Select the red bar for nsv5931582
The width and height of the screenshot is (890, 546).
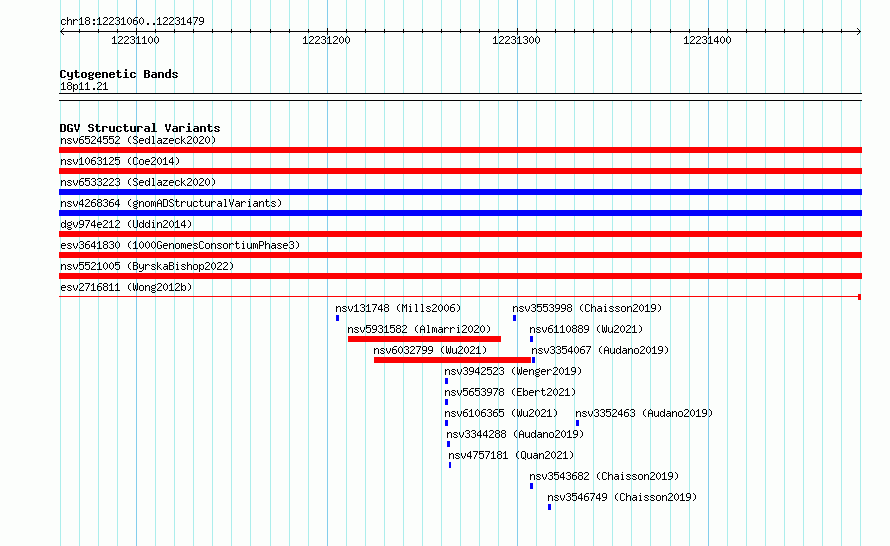tap(424, 339)
